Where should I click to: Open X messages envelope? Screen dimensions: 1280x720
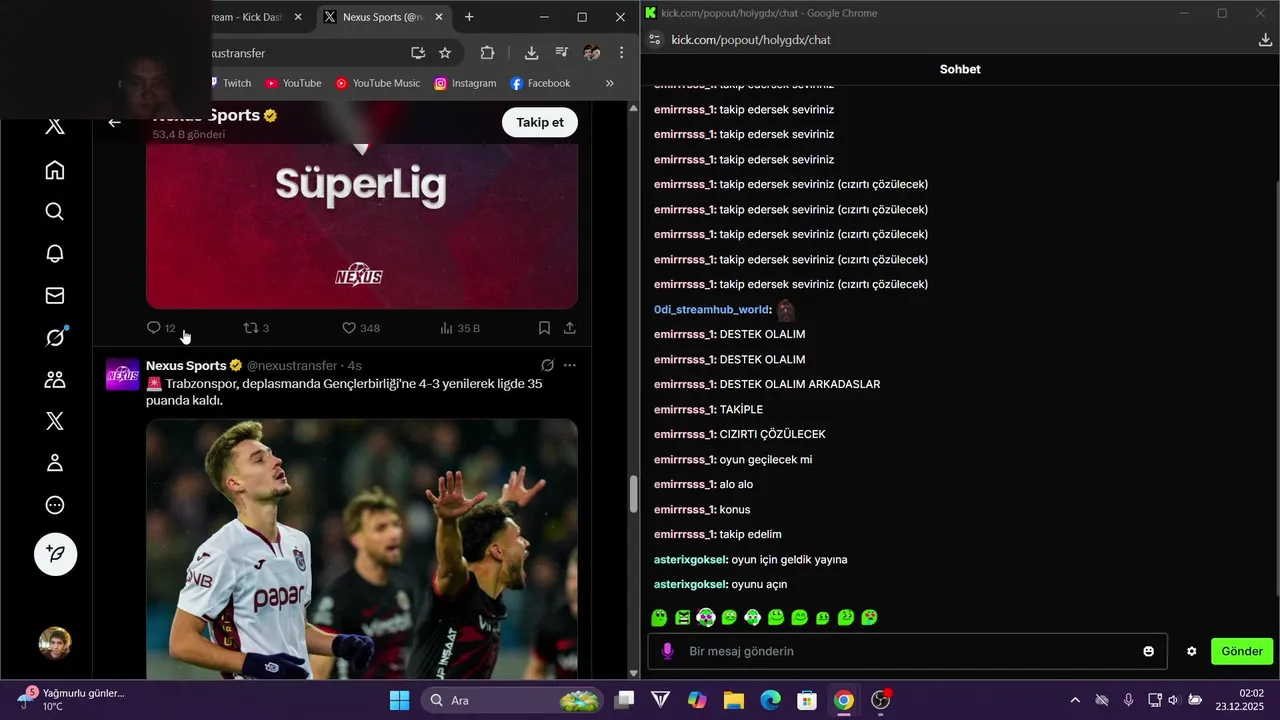[x=55, y=296]
